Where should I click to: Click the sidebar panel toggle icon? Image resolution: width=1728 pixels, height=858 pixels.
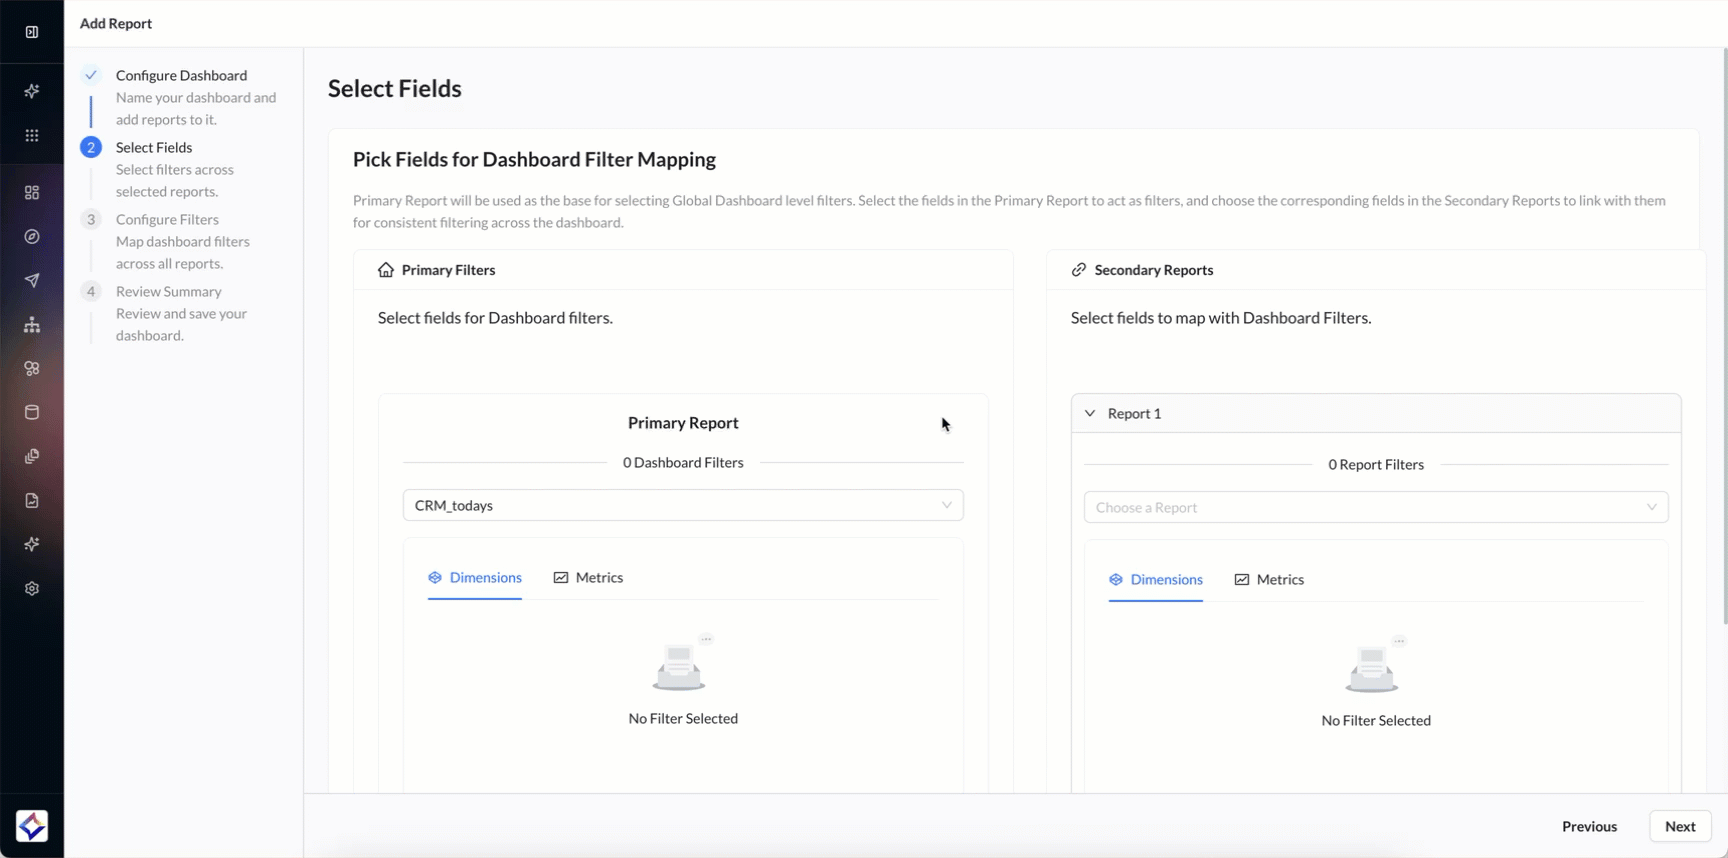pos(32,32)
